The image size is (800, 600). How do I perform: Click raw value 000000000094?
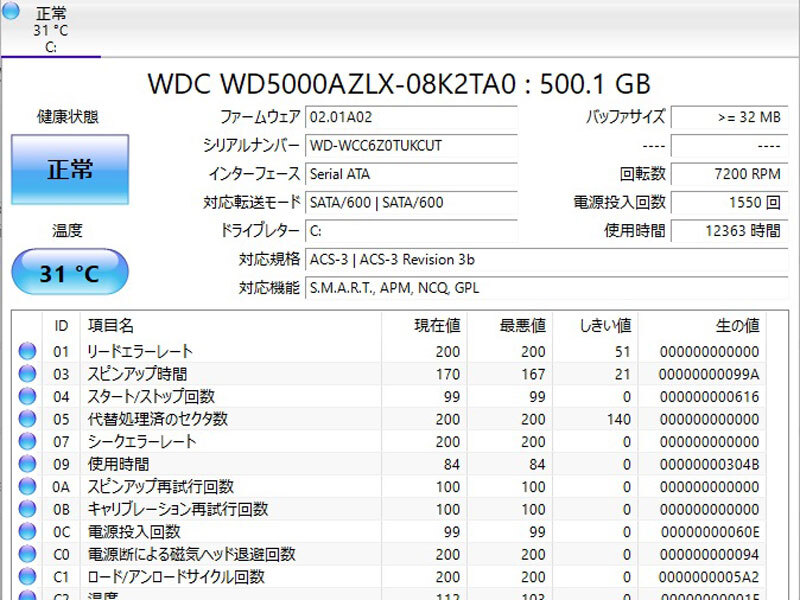(x=709, y=554)
